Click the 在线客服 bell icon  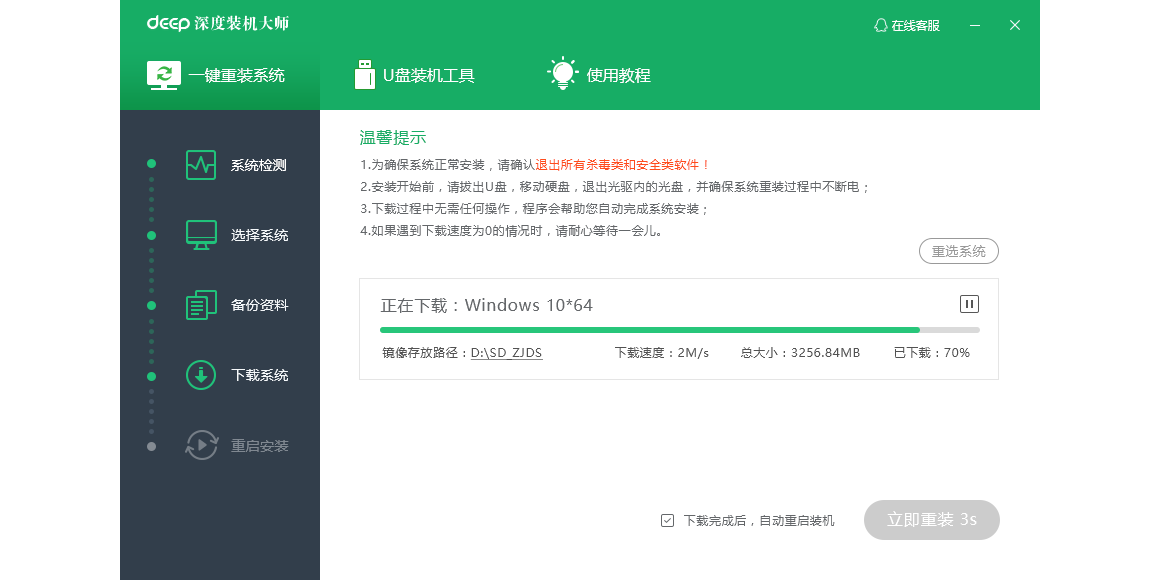click(x=881, y=24)
